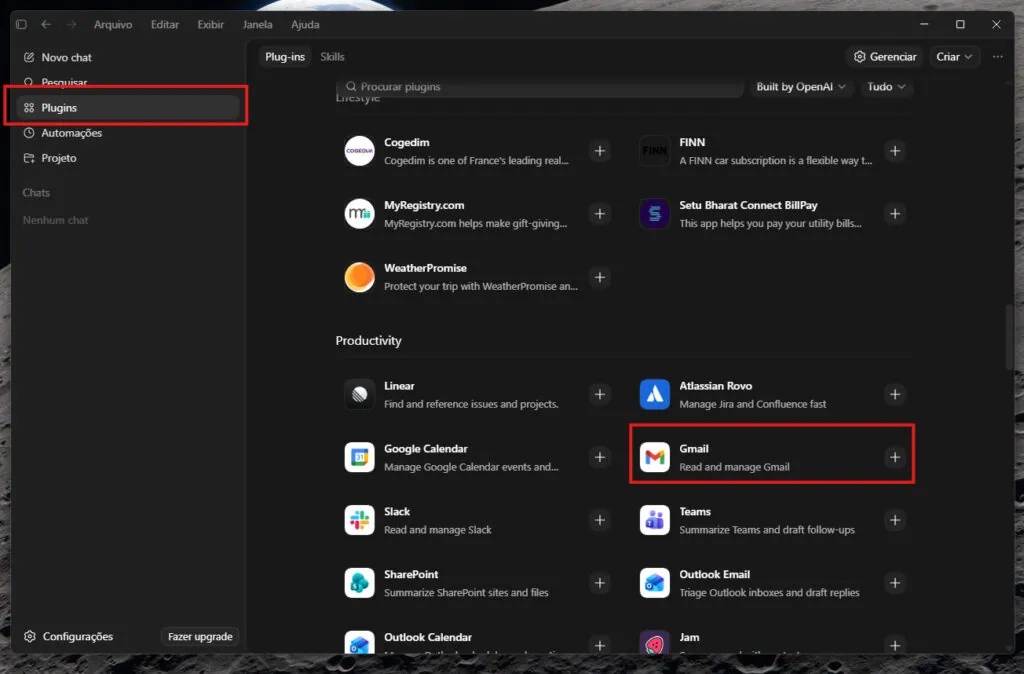Click the Gerenciar button

click(x=885, y=57)
